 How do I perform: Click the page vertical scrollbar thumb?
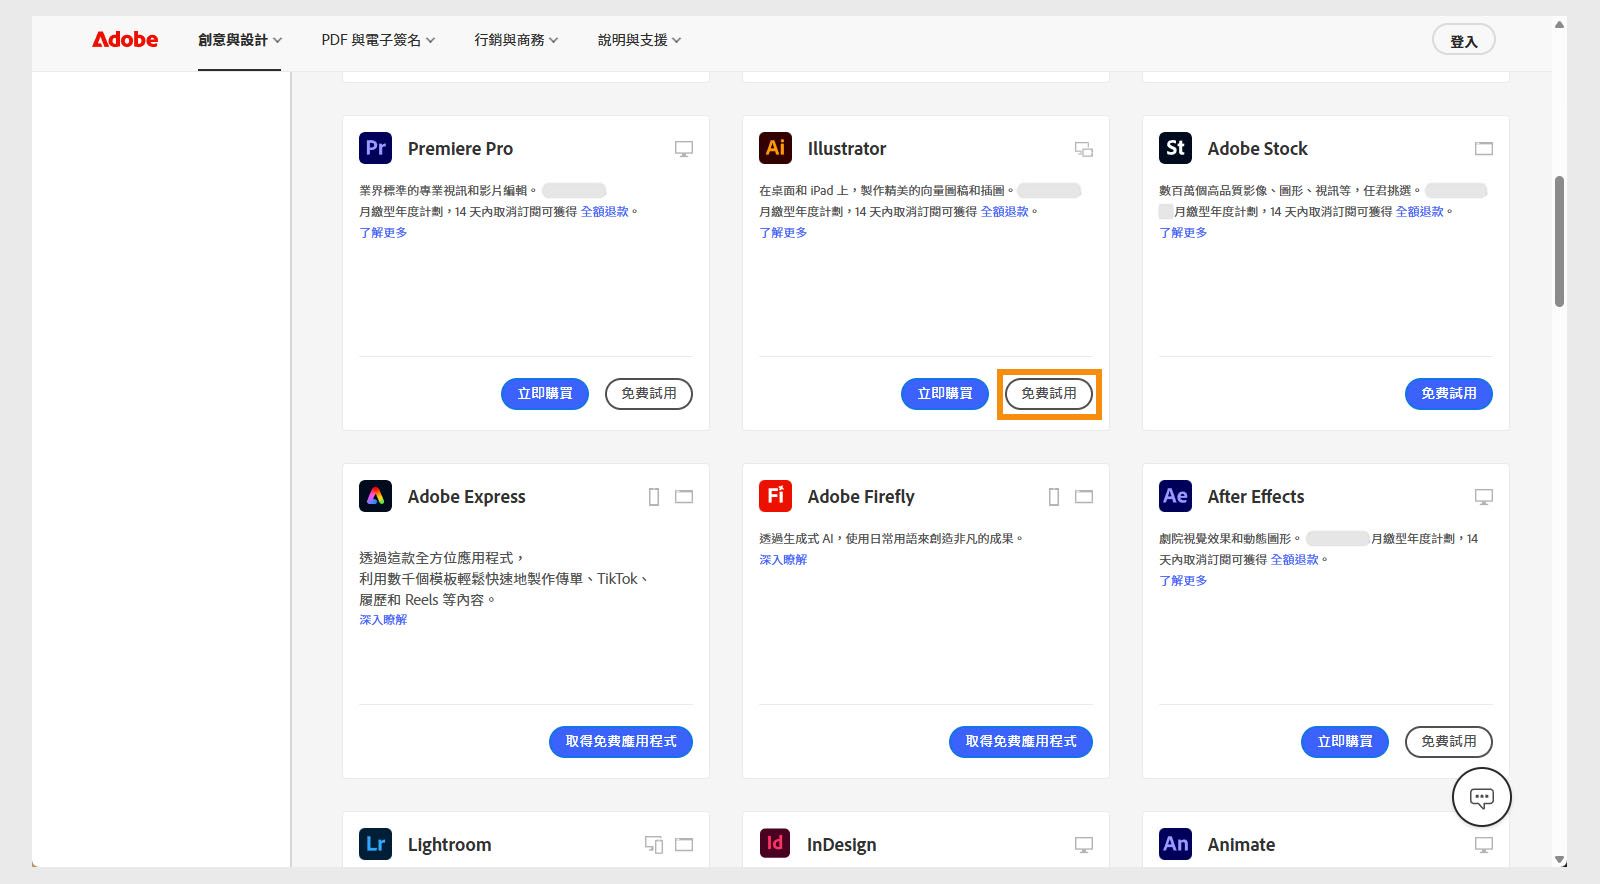[1559, 242]
